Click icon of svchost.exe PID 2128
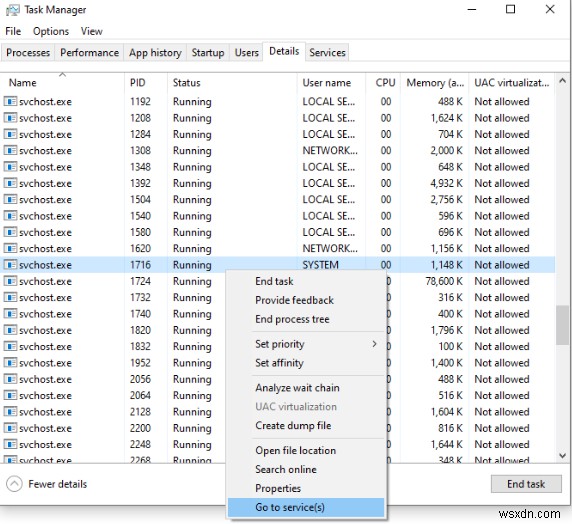Viewport: 572px width, 524px height. pos(10,412)
